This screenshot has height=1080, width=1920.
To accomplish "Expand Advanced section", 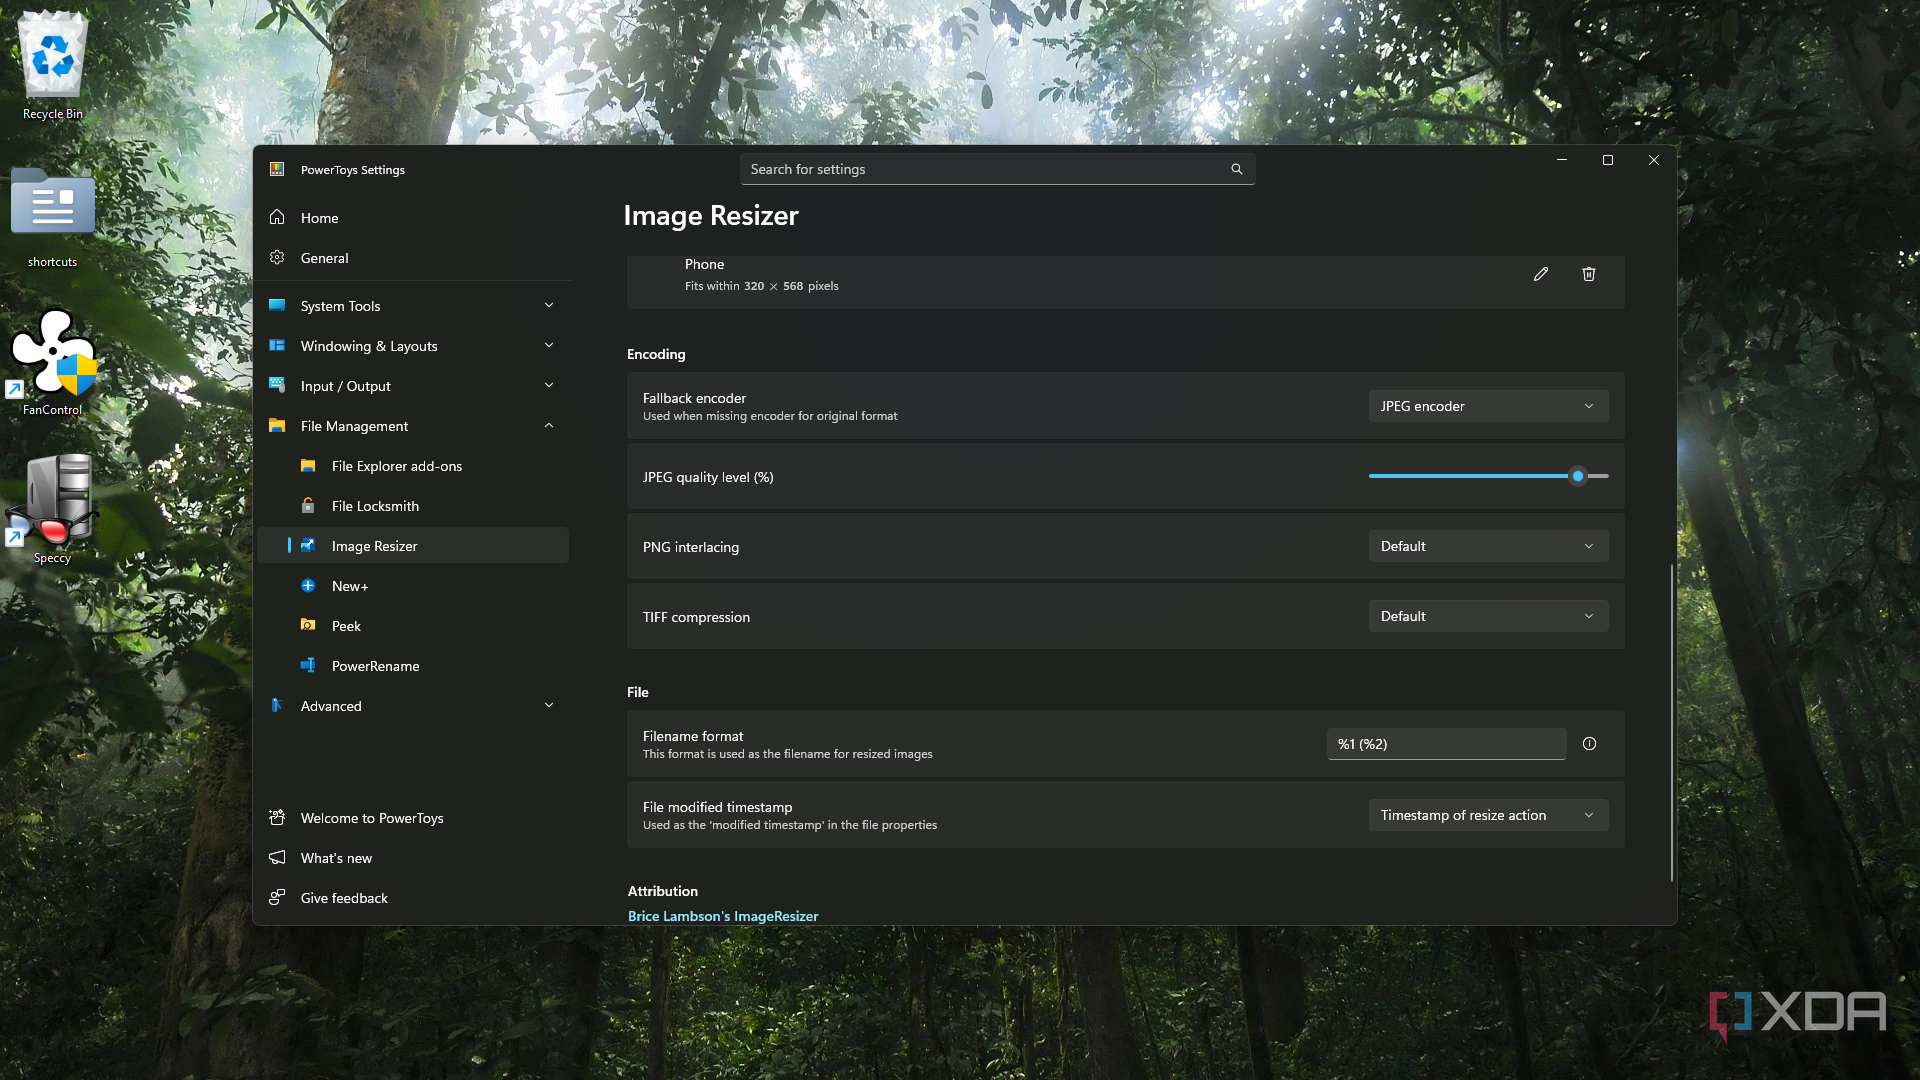I will (413, 706).
